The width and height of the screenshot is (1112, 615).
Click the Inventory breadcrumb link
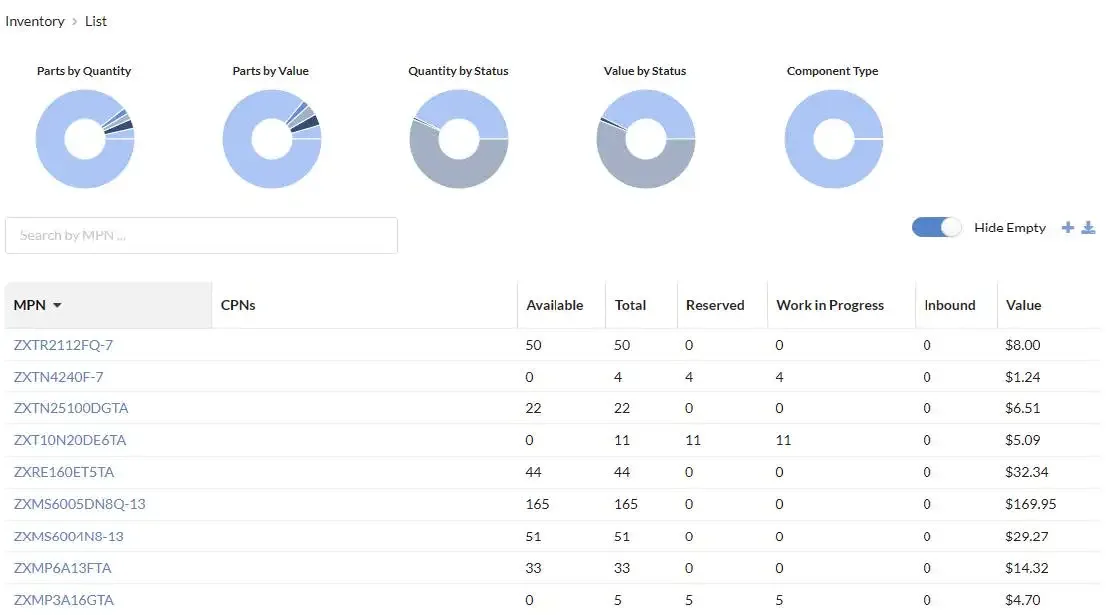click(x=35, y=21)
